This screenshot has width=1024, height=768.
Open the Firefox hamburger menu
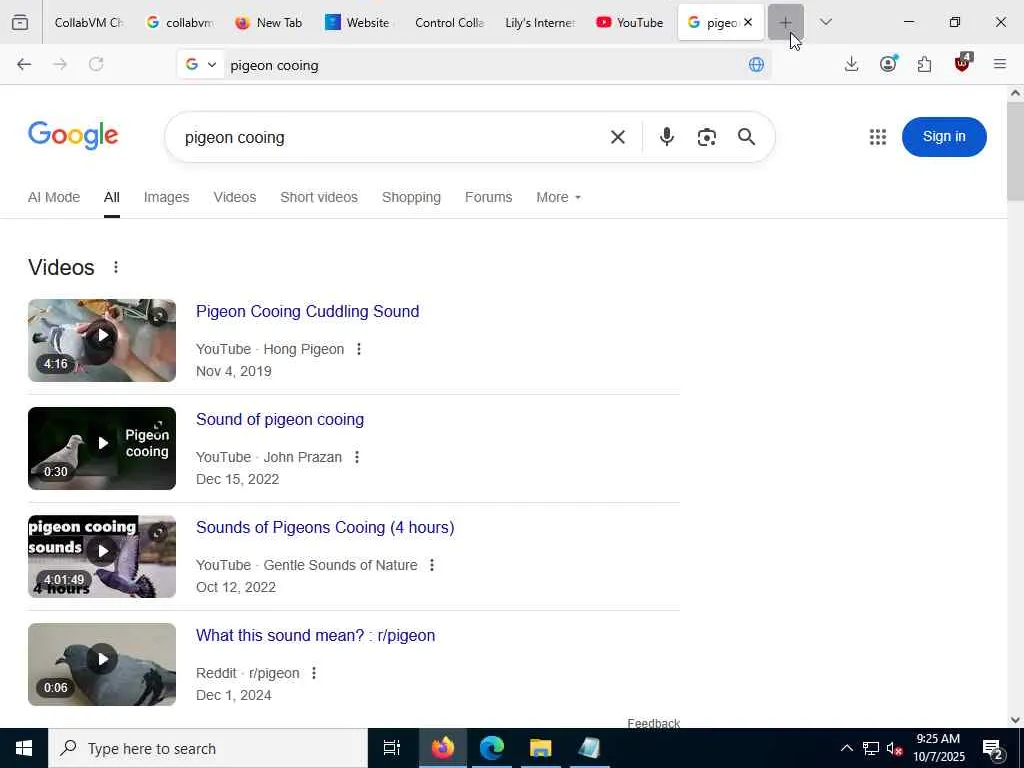[999, 64]
